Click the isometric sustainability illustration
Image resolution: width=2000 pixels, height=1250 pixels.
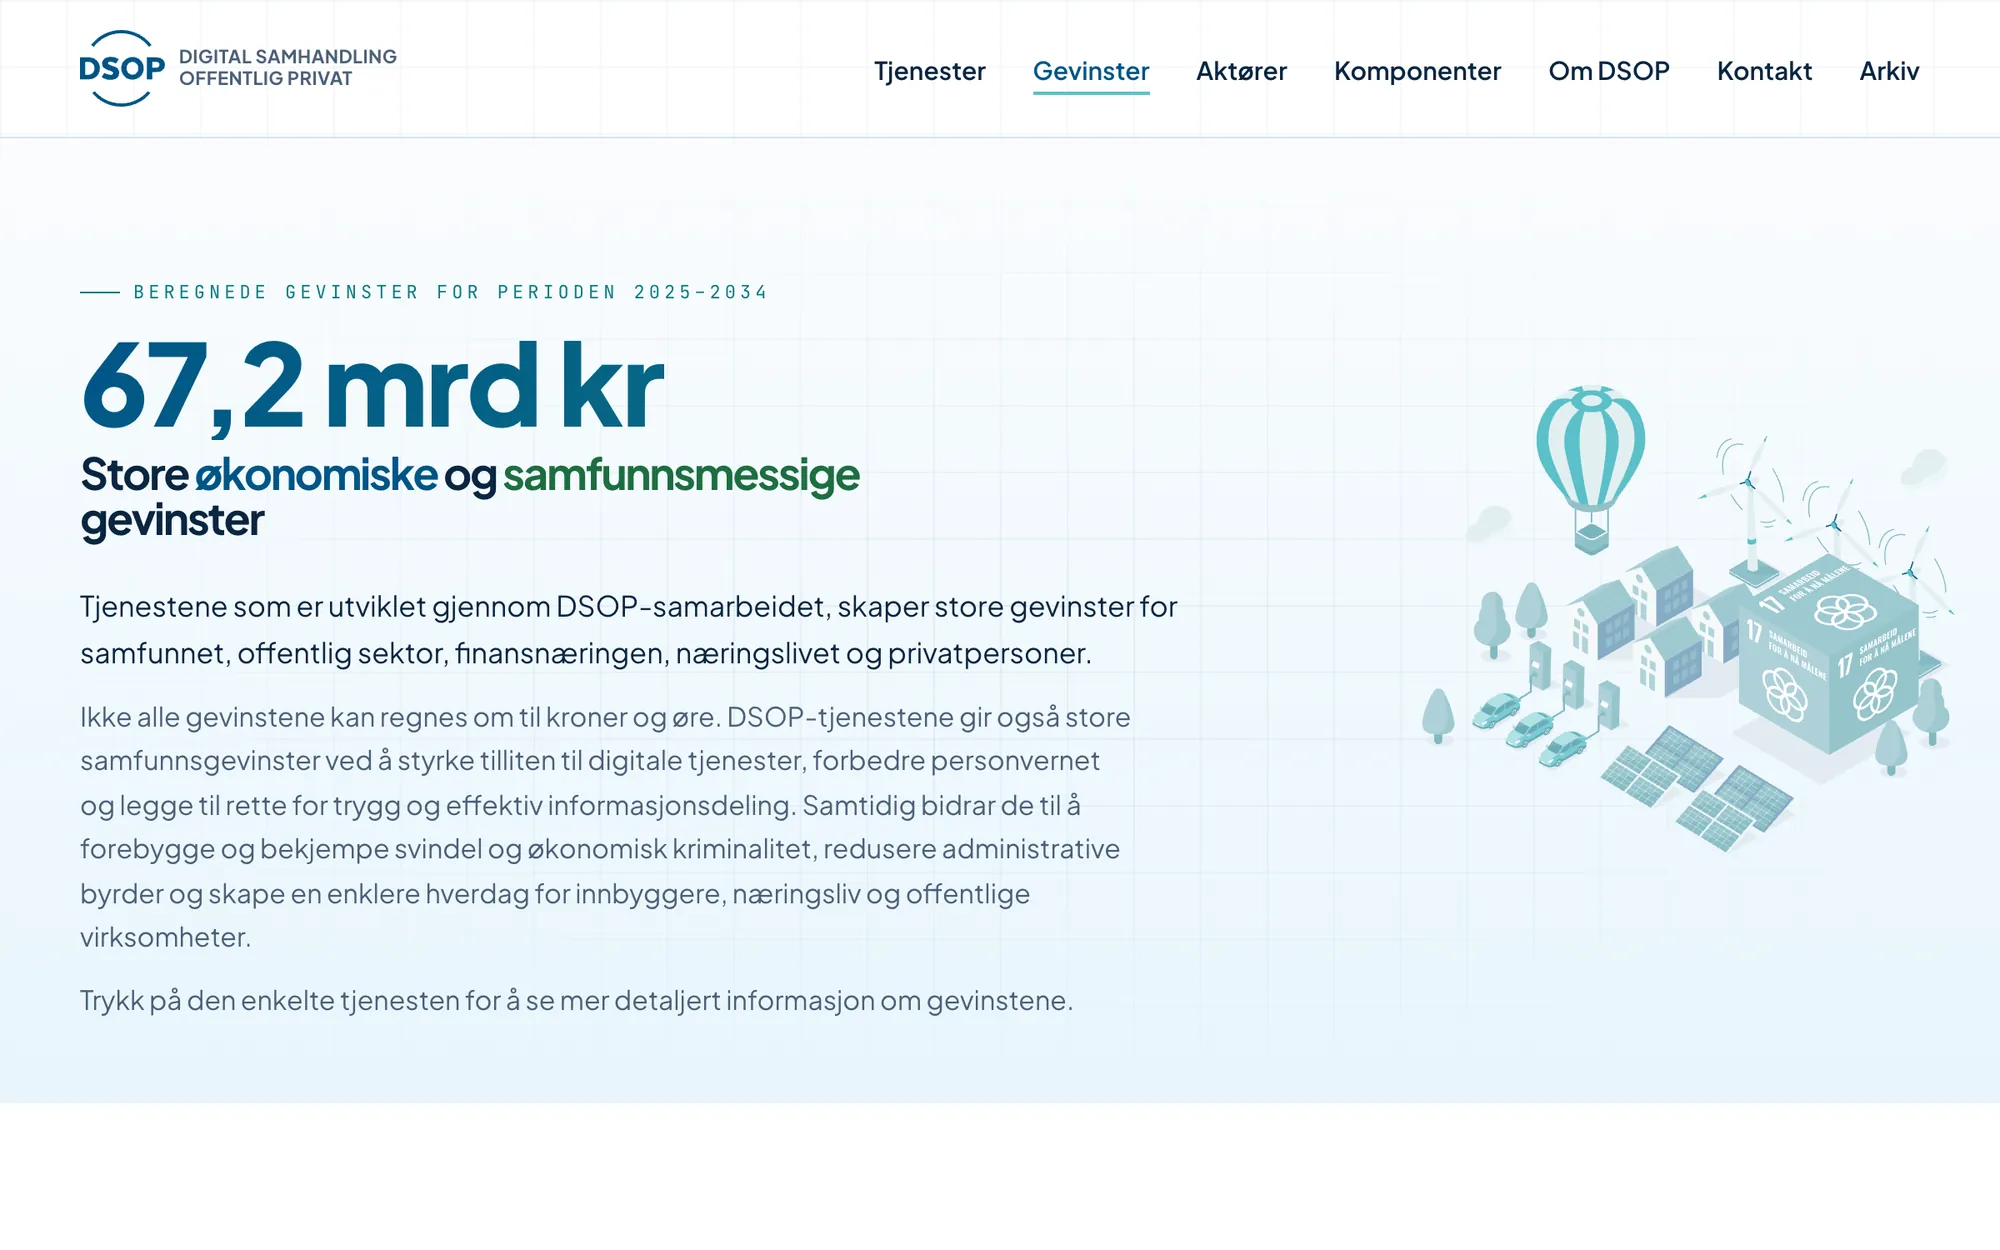pos(1688,618)
